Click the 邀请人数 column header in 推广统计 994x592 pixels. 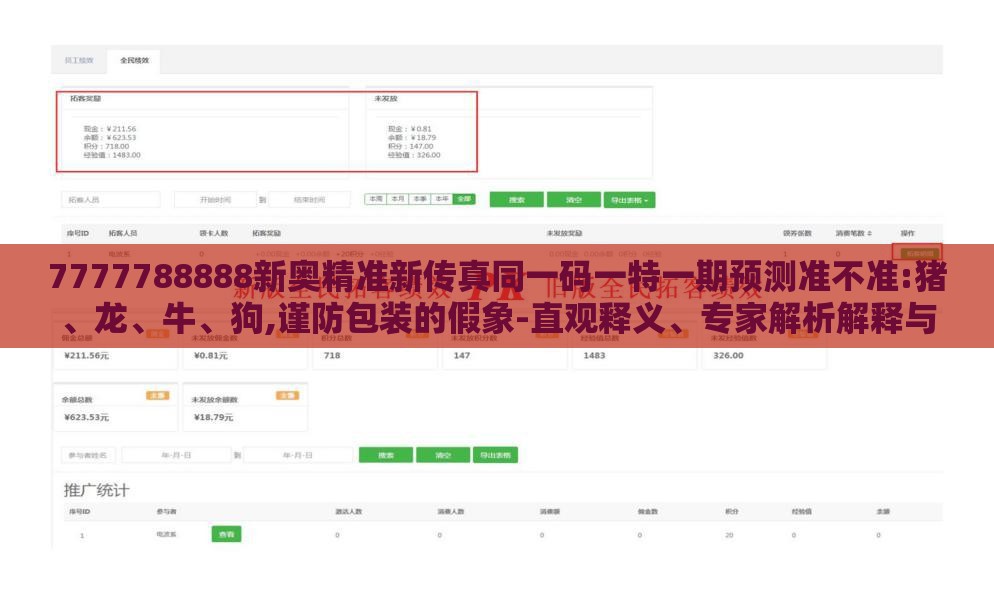coord(349,512)
